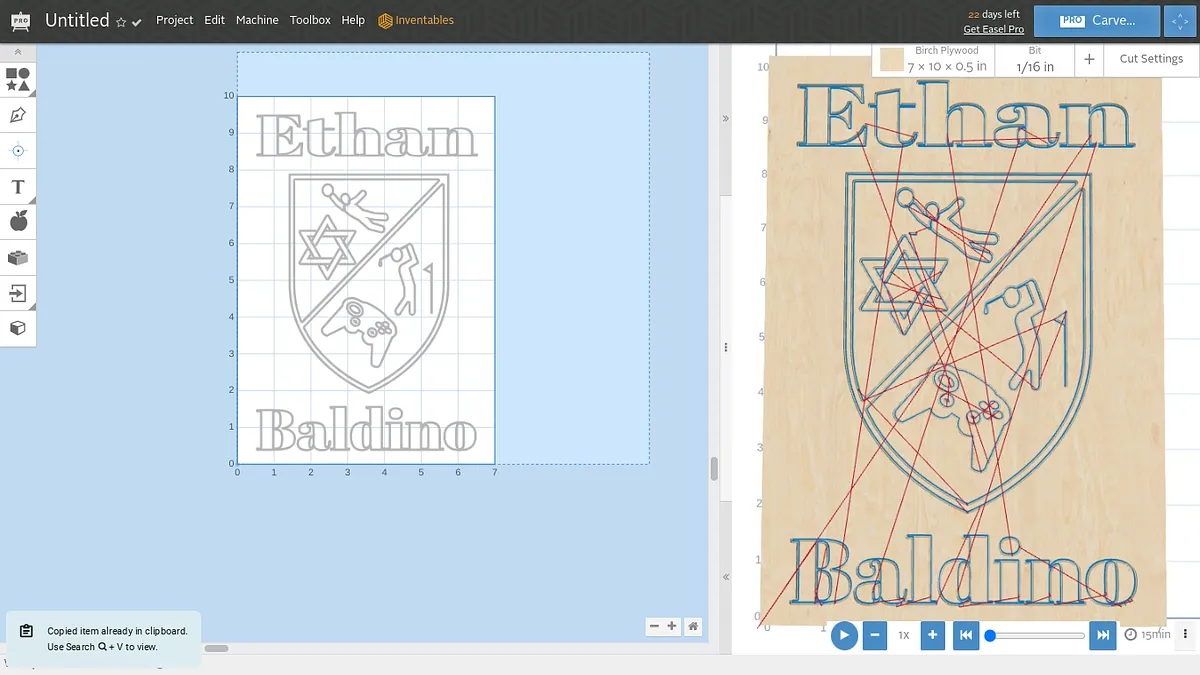Open Birch Plywood material settings

pyautogui.click(x=934, y=60)
